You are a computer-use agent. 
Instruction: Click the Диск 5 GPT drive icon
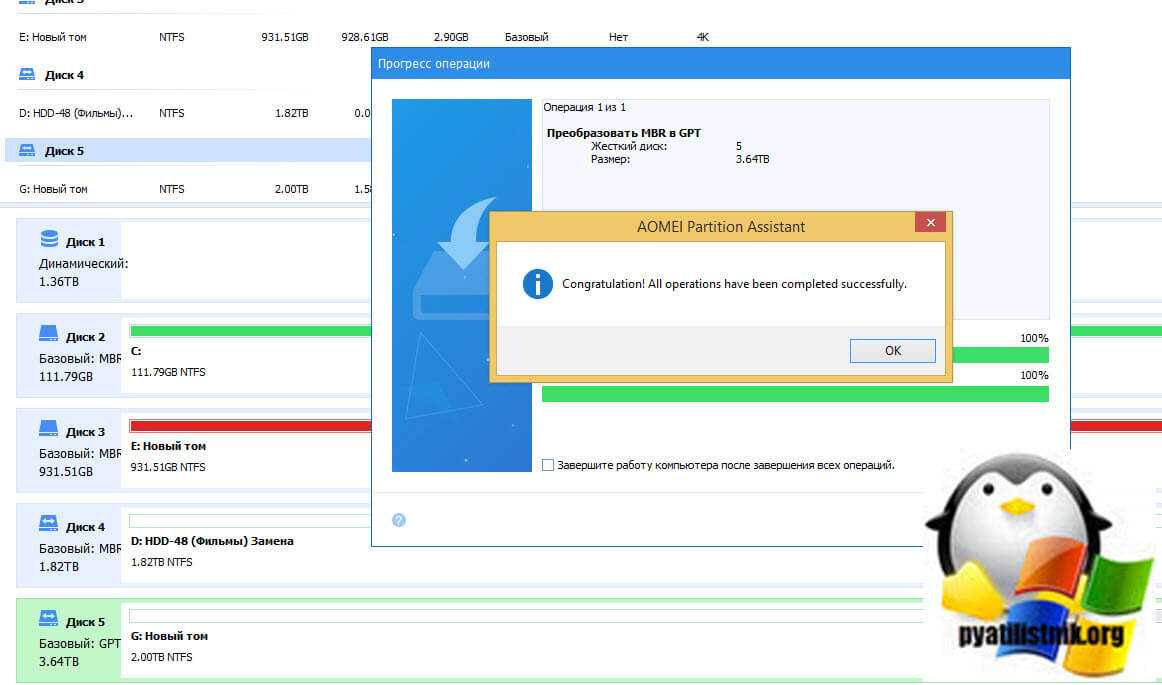pyautogui.click(x=49, y=621)
